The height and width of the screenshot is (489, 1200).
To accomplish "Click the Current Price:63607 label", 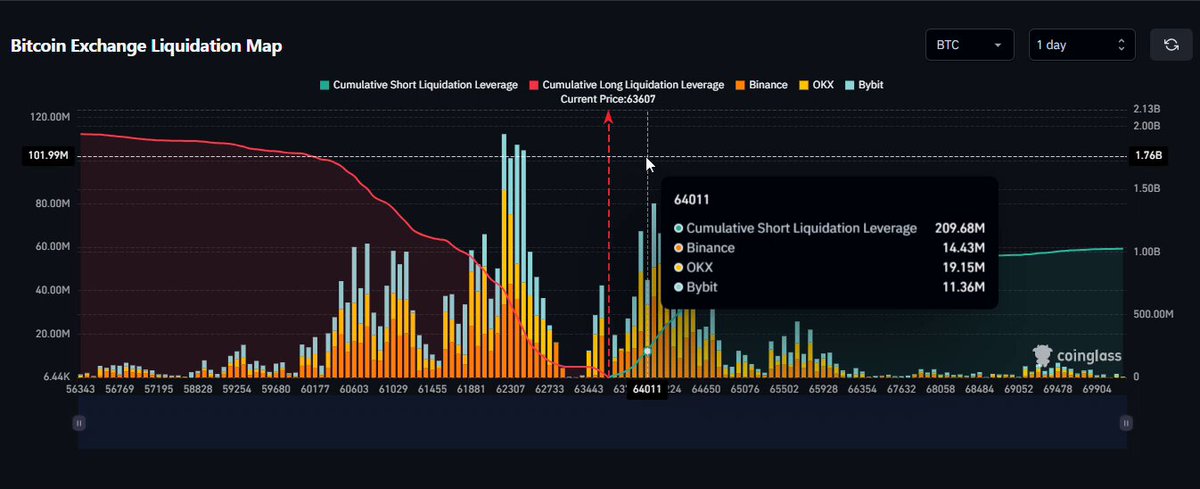I will coord(609,98).
